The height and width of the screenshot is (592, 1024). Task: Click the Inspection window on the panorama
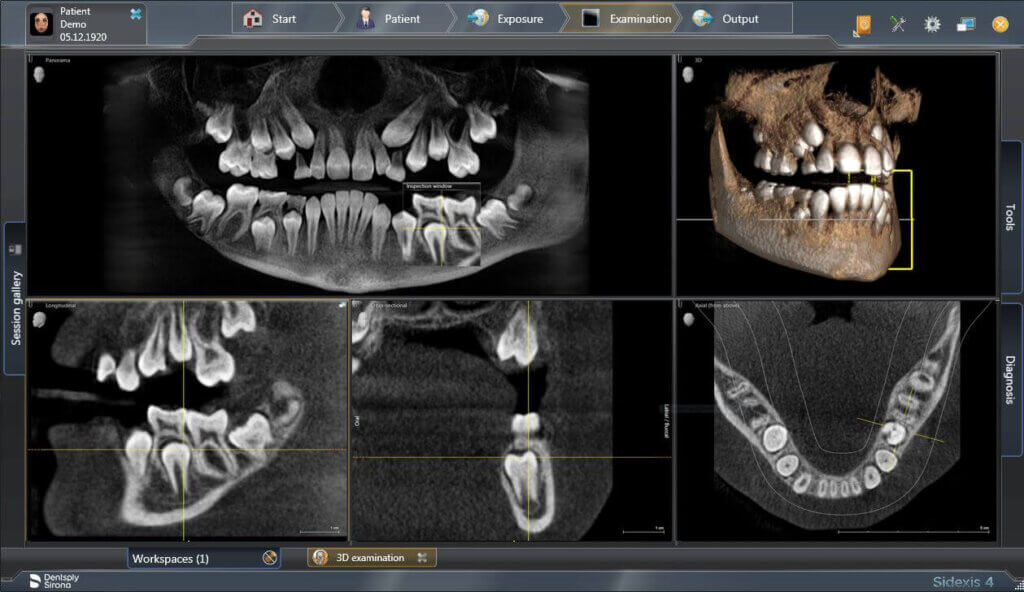click(441, 224)
